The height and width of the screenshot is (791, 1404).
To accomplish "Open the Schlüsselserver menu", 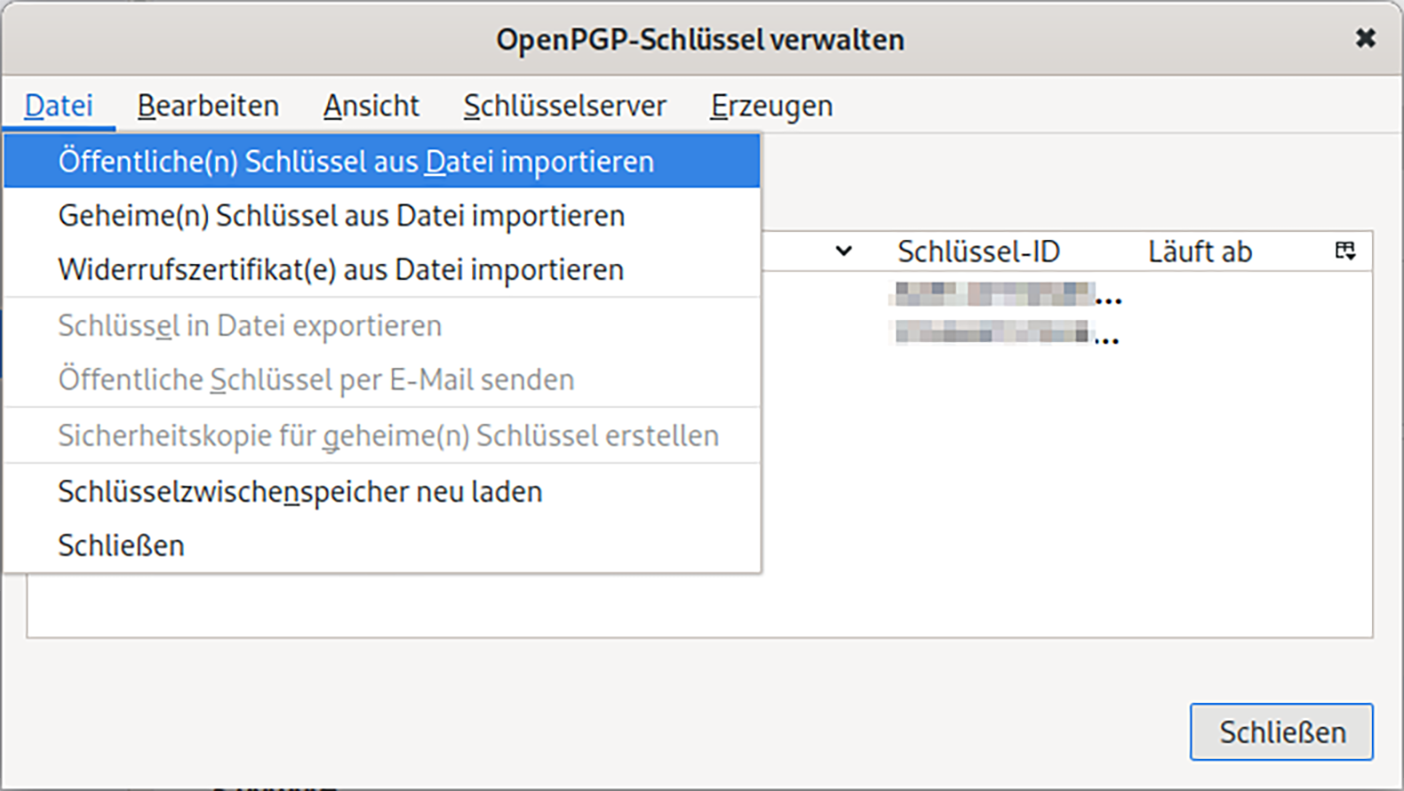I will (565, 106).
